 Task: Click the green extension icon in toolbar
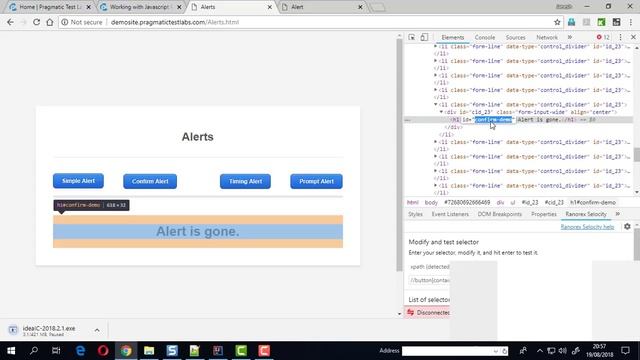pyautogui.click(x=601, y=22)
